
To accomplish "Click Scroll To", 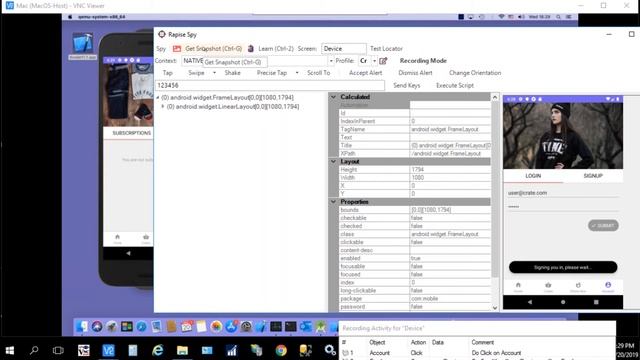I will click(318, 73).
